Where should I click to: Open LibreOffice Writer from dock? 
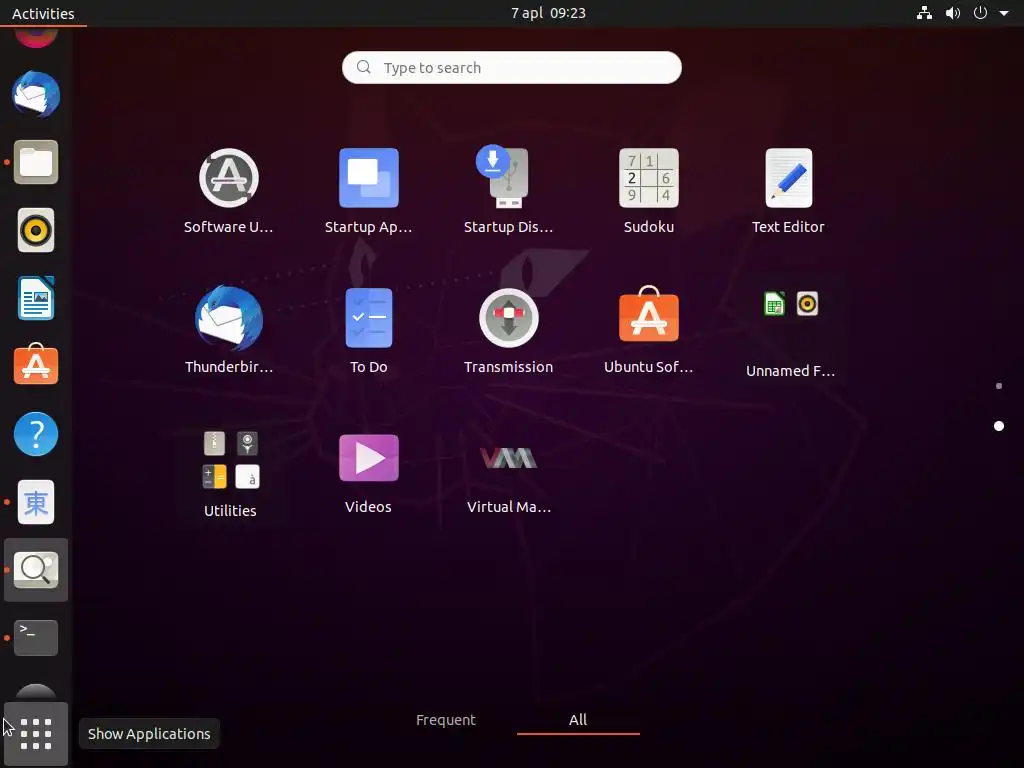click(x=36, y=298)
